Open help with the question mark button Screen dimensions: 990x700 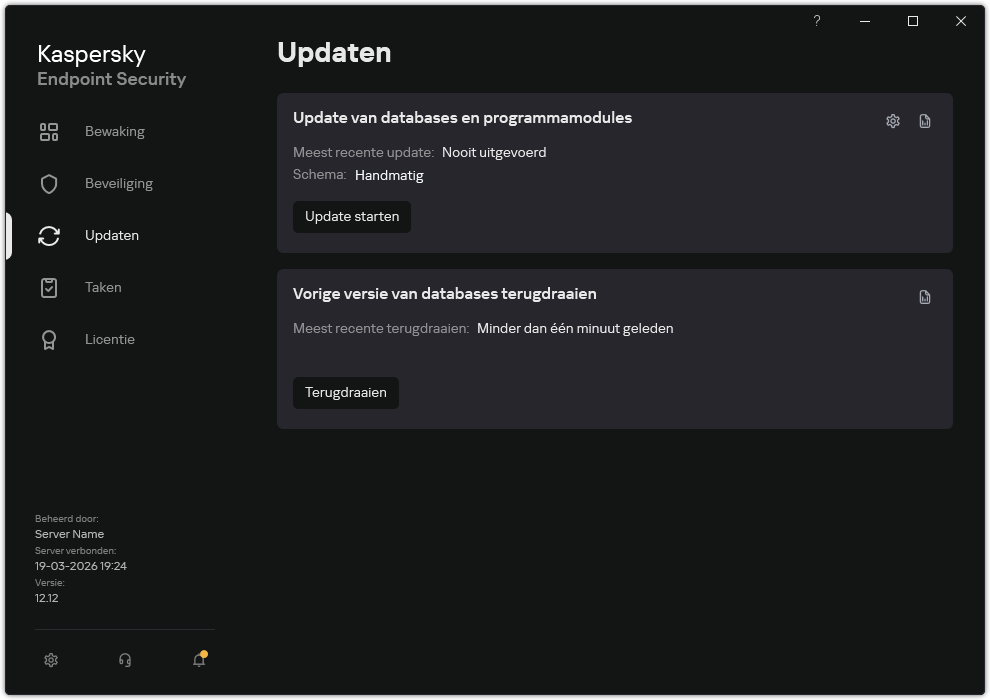click(x=816, y=20)
